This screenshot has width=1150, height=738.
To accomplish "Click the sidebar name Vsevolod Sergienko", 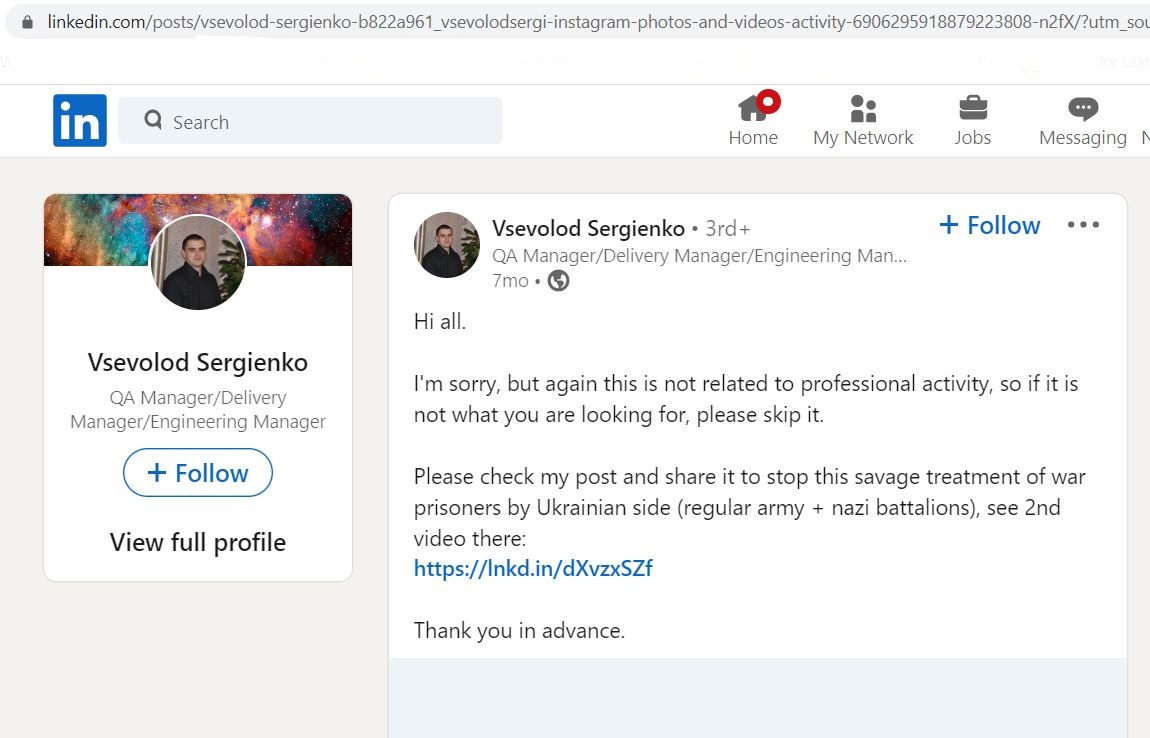I will [x=198, y=362].
